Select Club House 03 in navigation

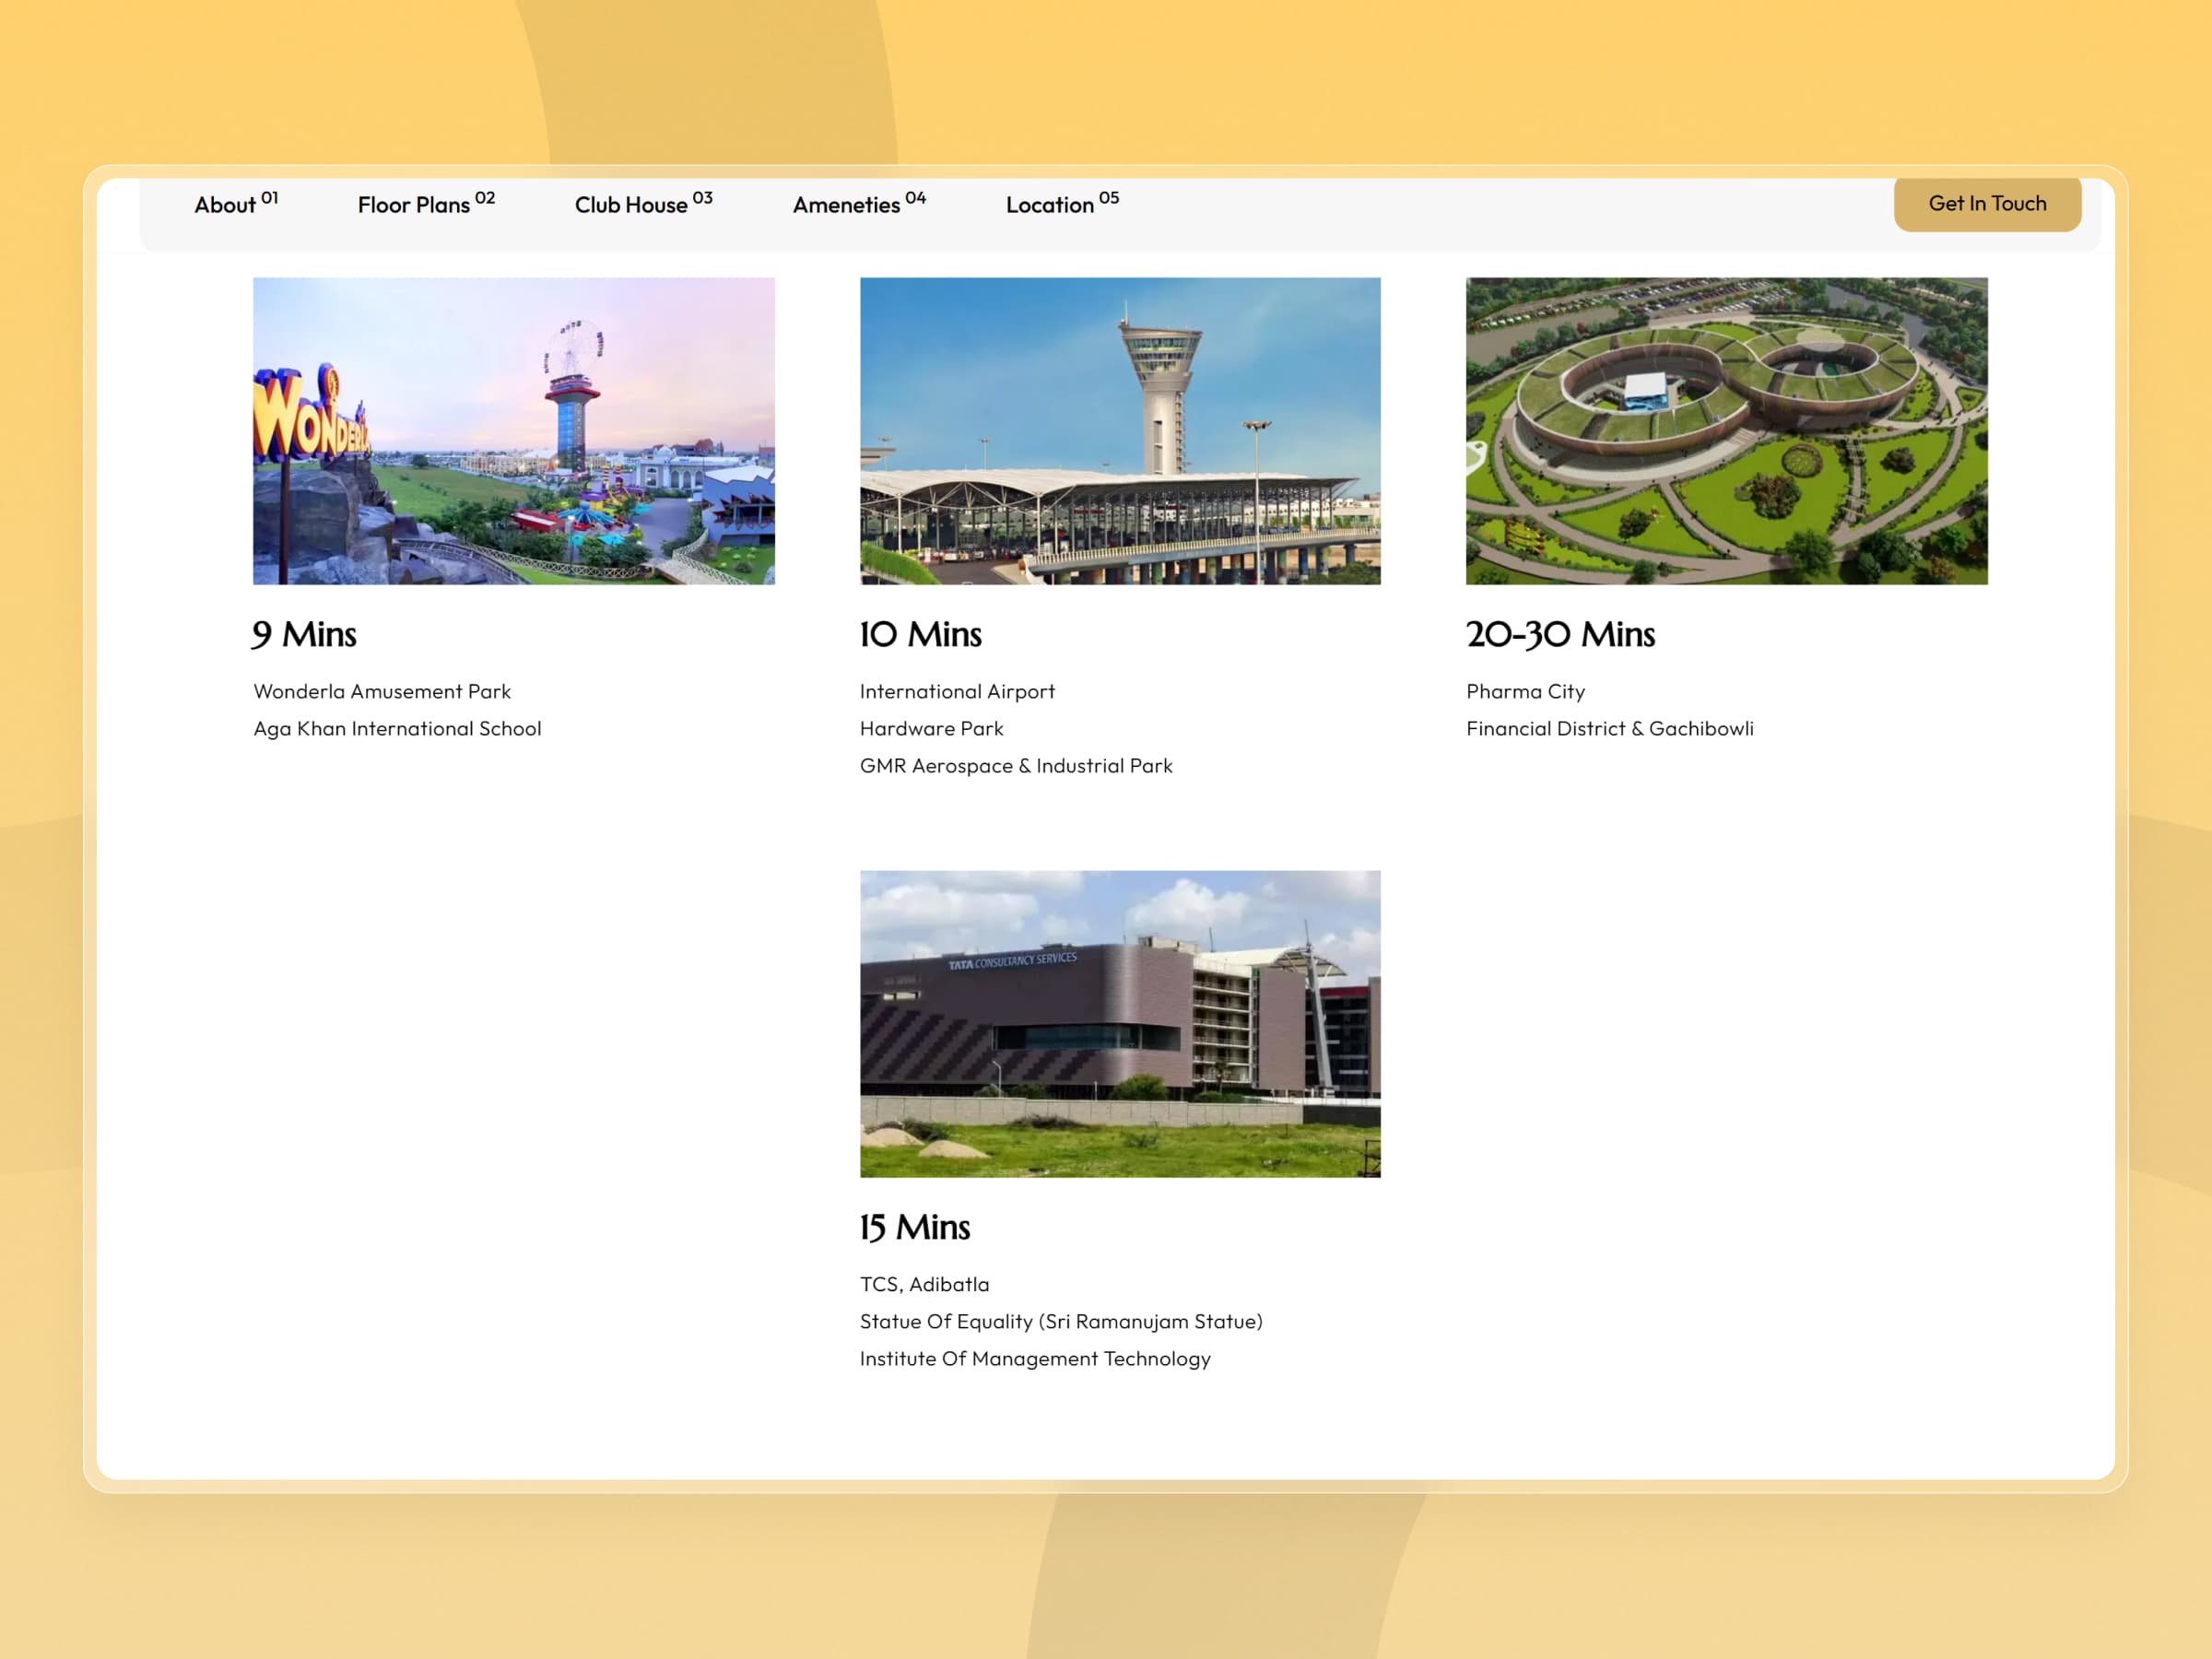644,204
